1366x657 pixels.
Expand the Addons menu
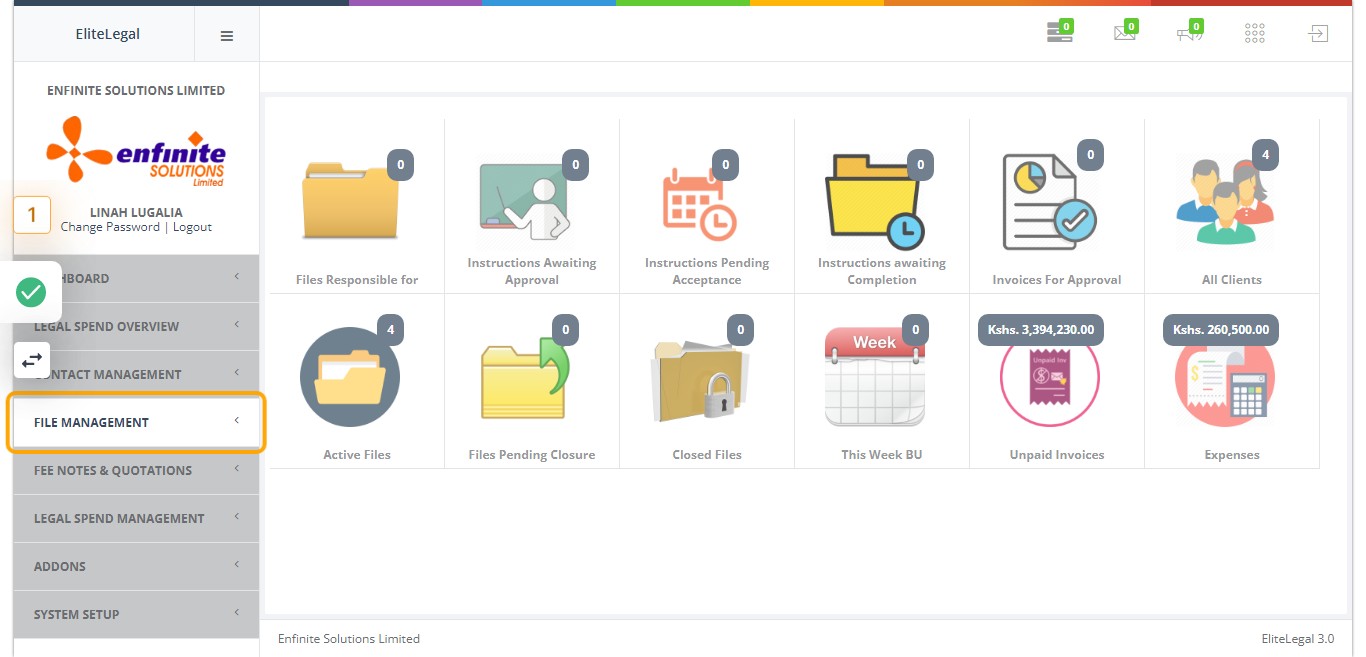click(x=136, y=566)
